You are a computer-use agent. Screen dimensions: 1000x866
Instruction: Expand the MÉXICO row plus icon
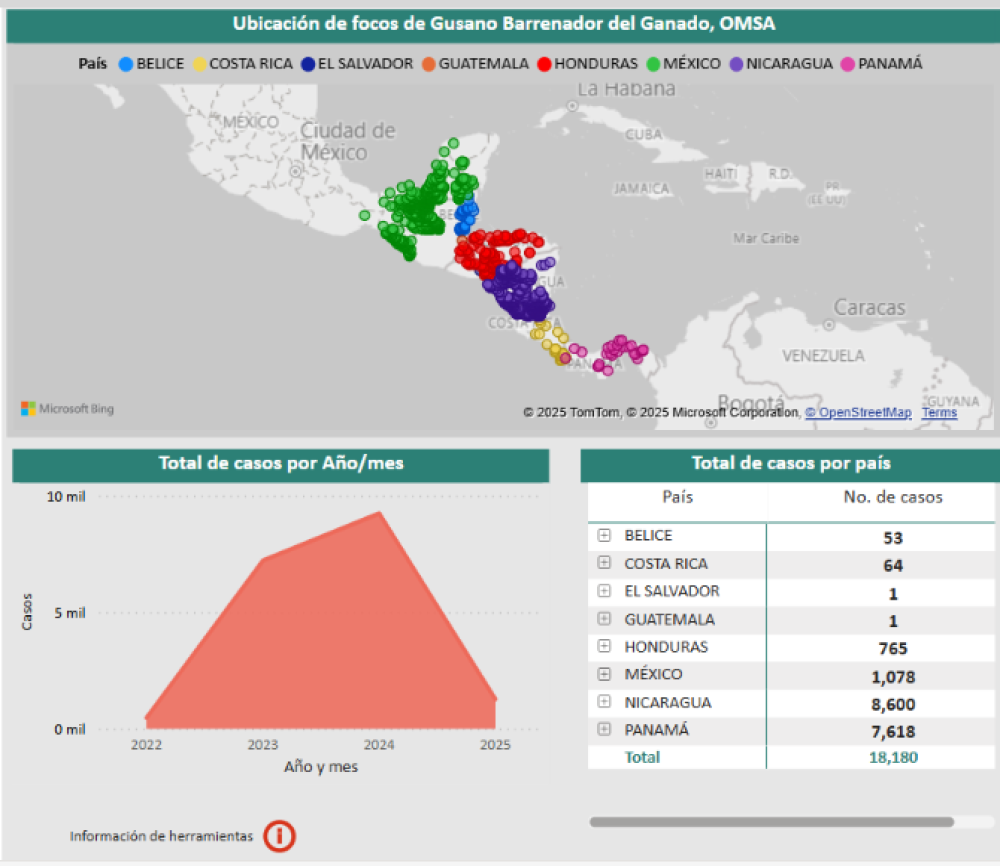(x=604, y=674)
